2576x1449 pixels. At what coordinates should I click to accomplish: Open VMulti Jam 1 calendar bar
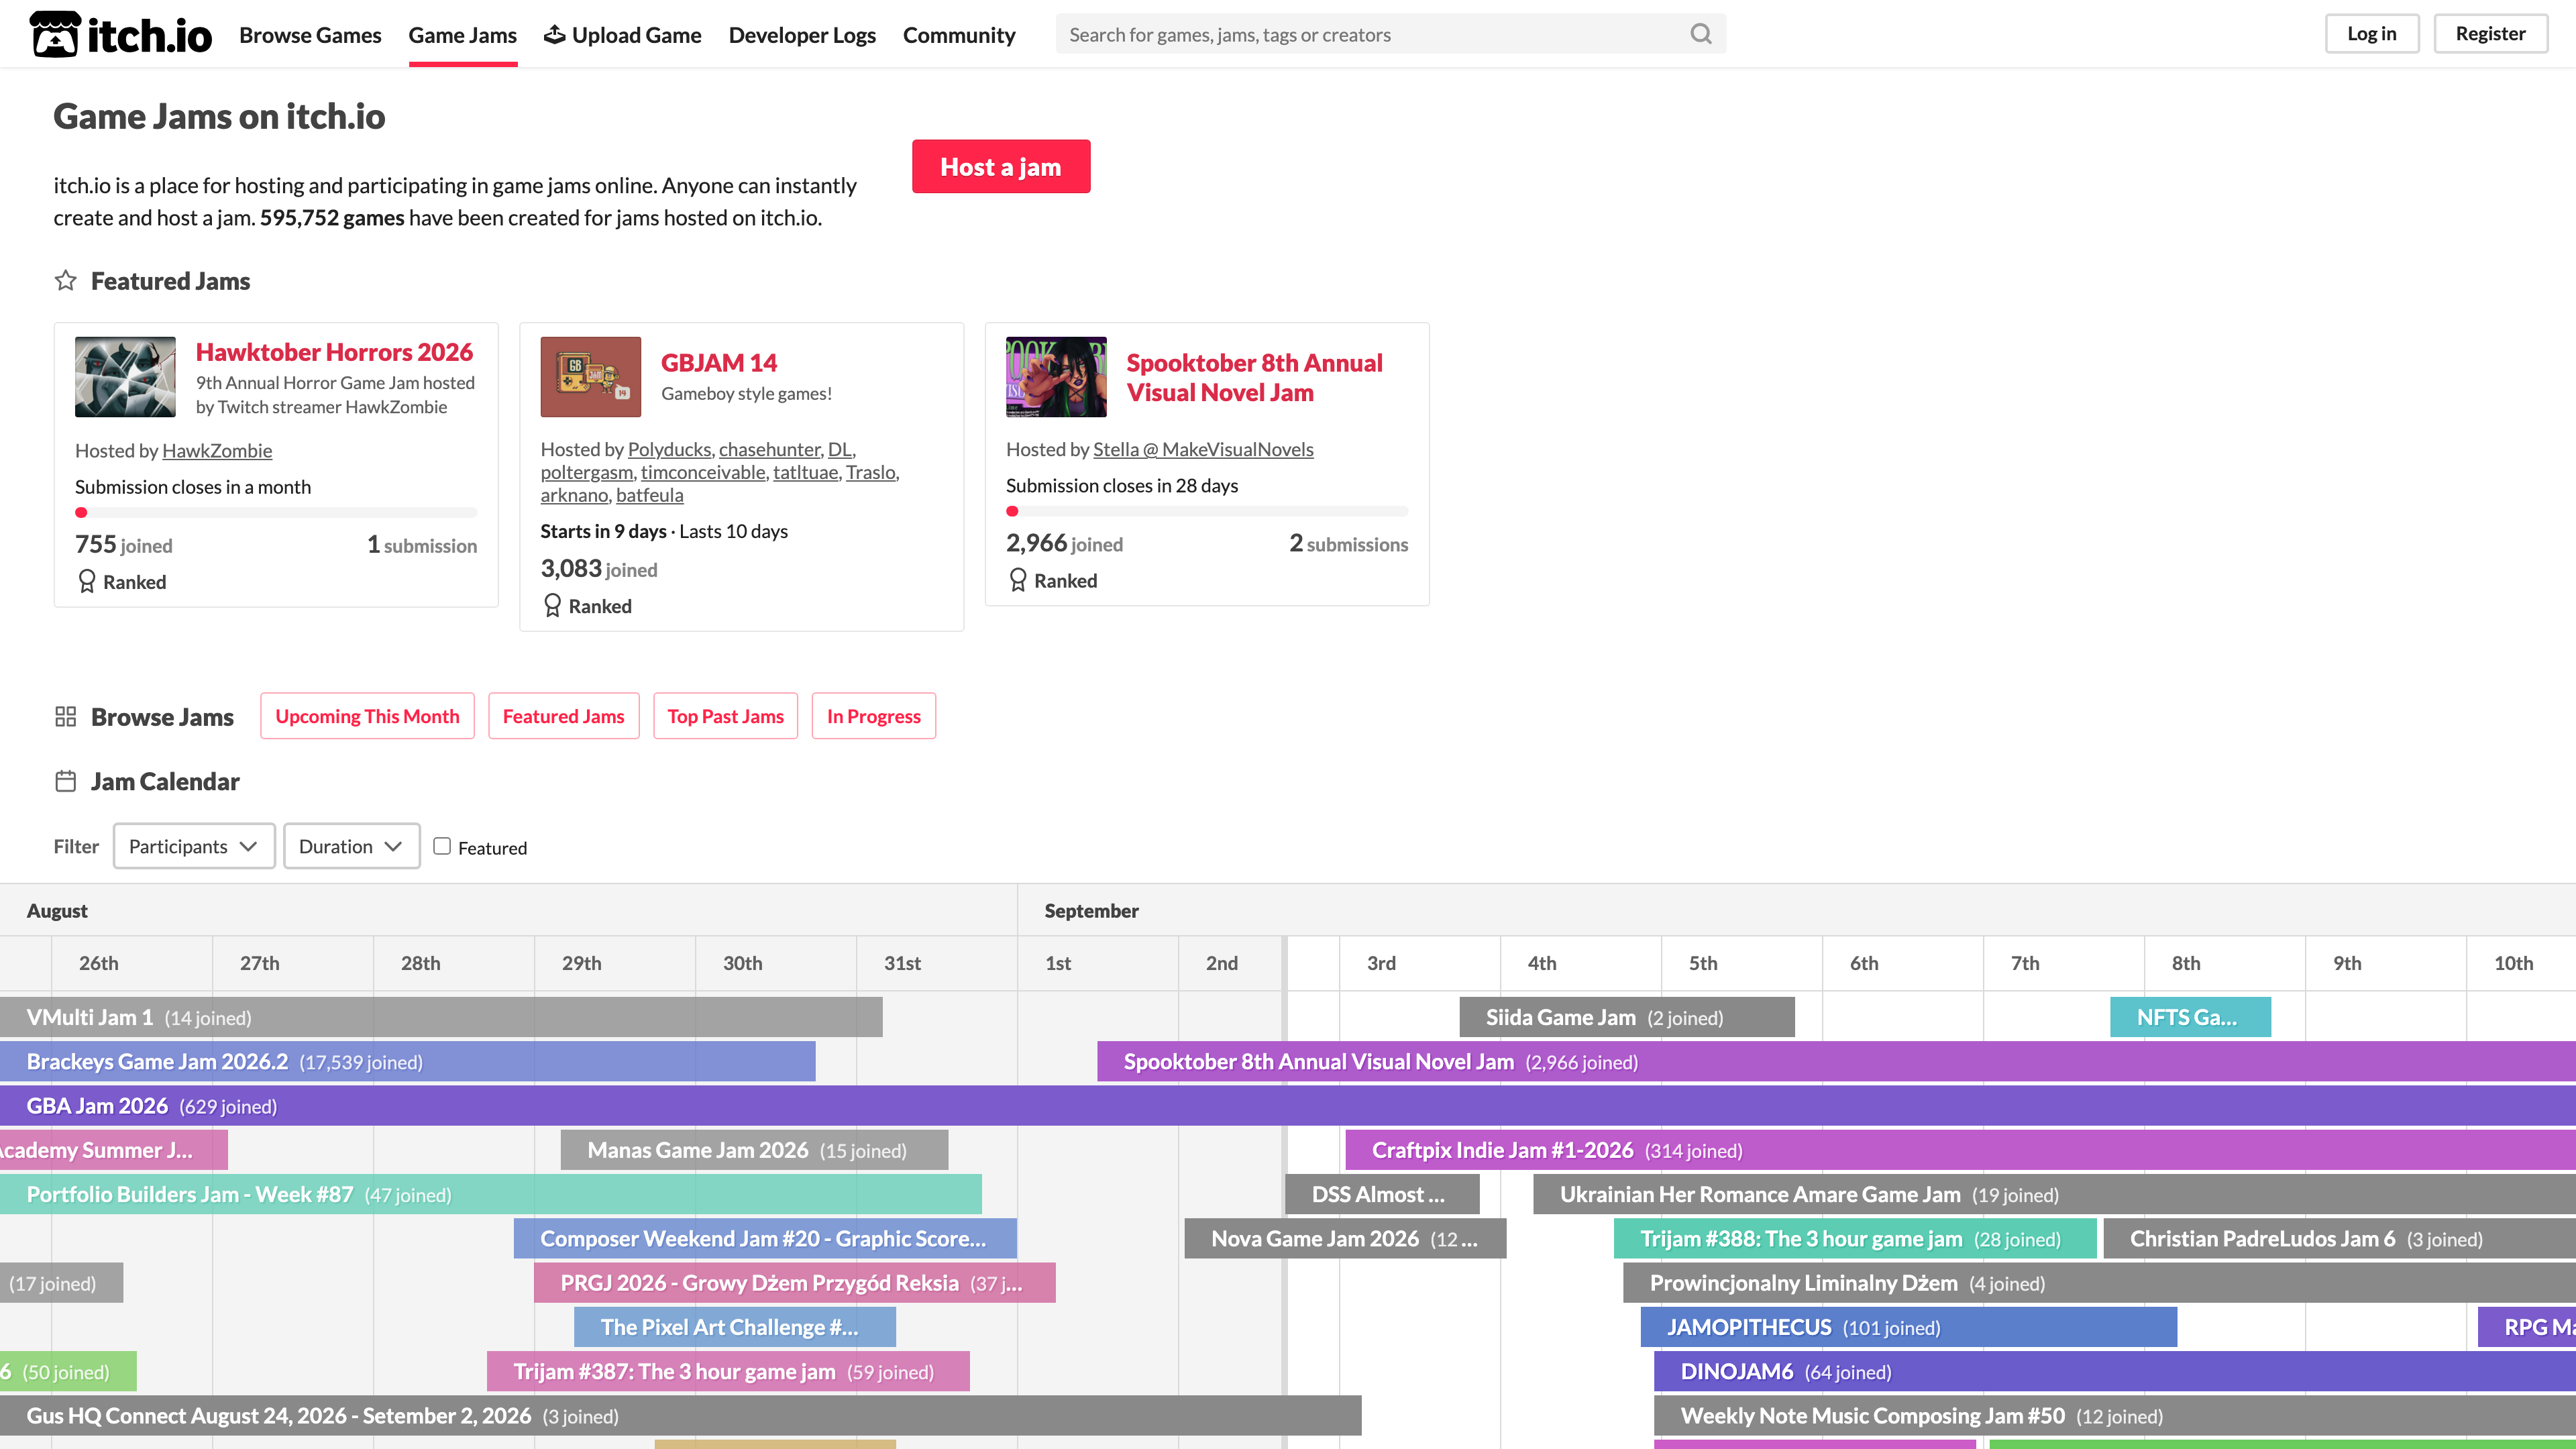pyautogui.click(x=441, y=1017)
